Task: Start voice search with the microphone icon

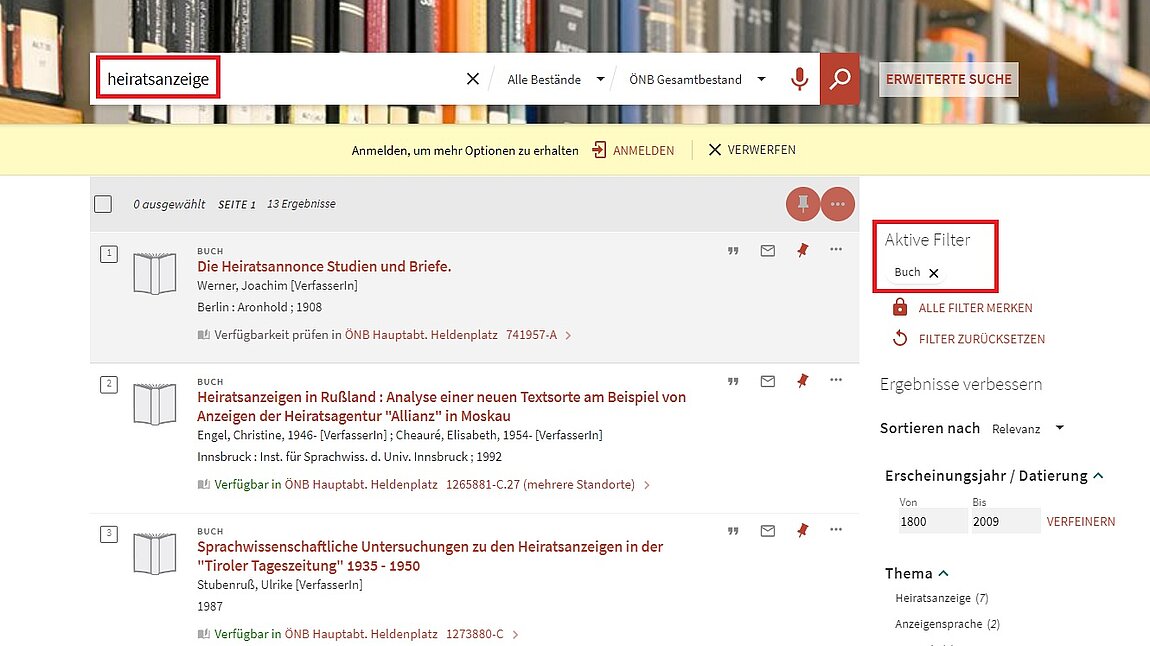Action: (x=799, y=78)
